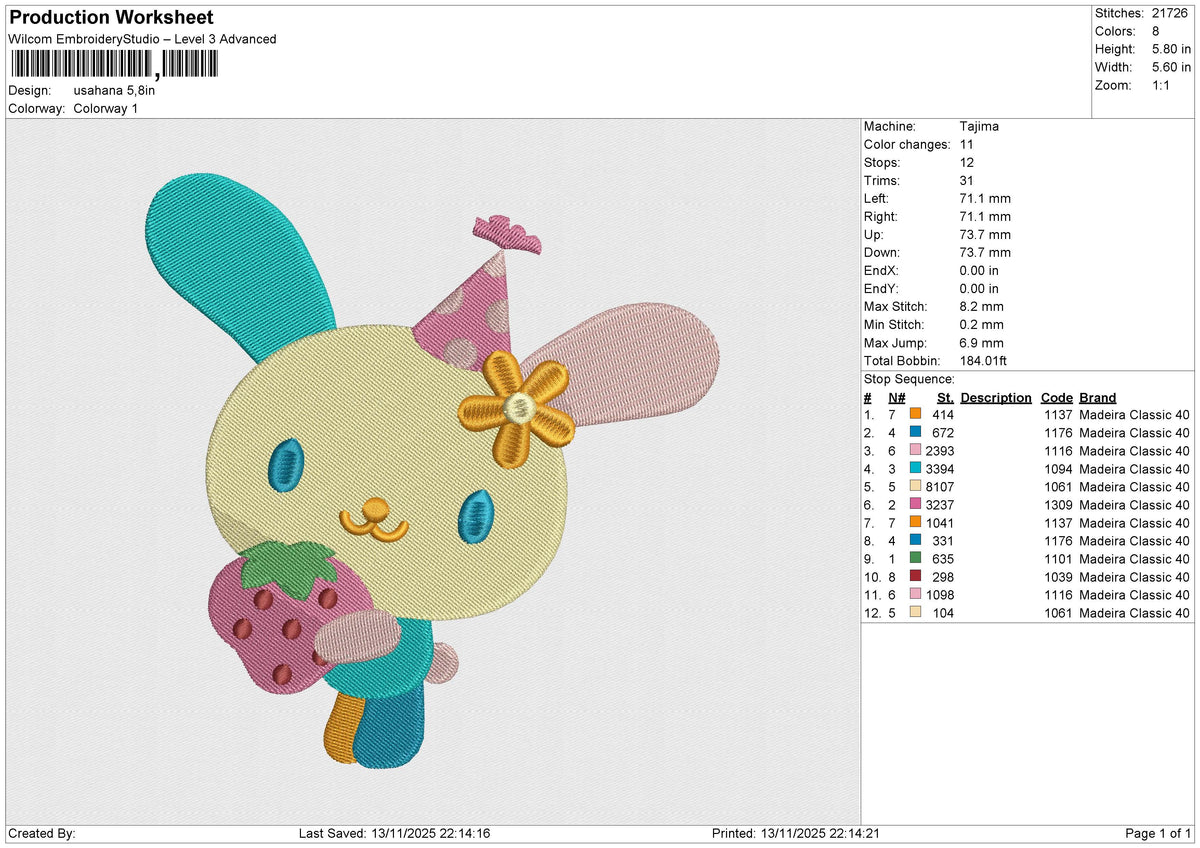
Task: Click stitch count '414' in row 1
Action: [x=943, y=415]
